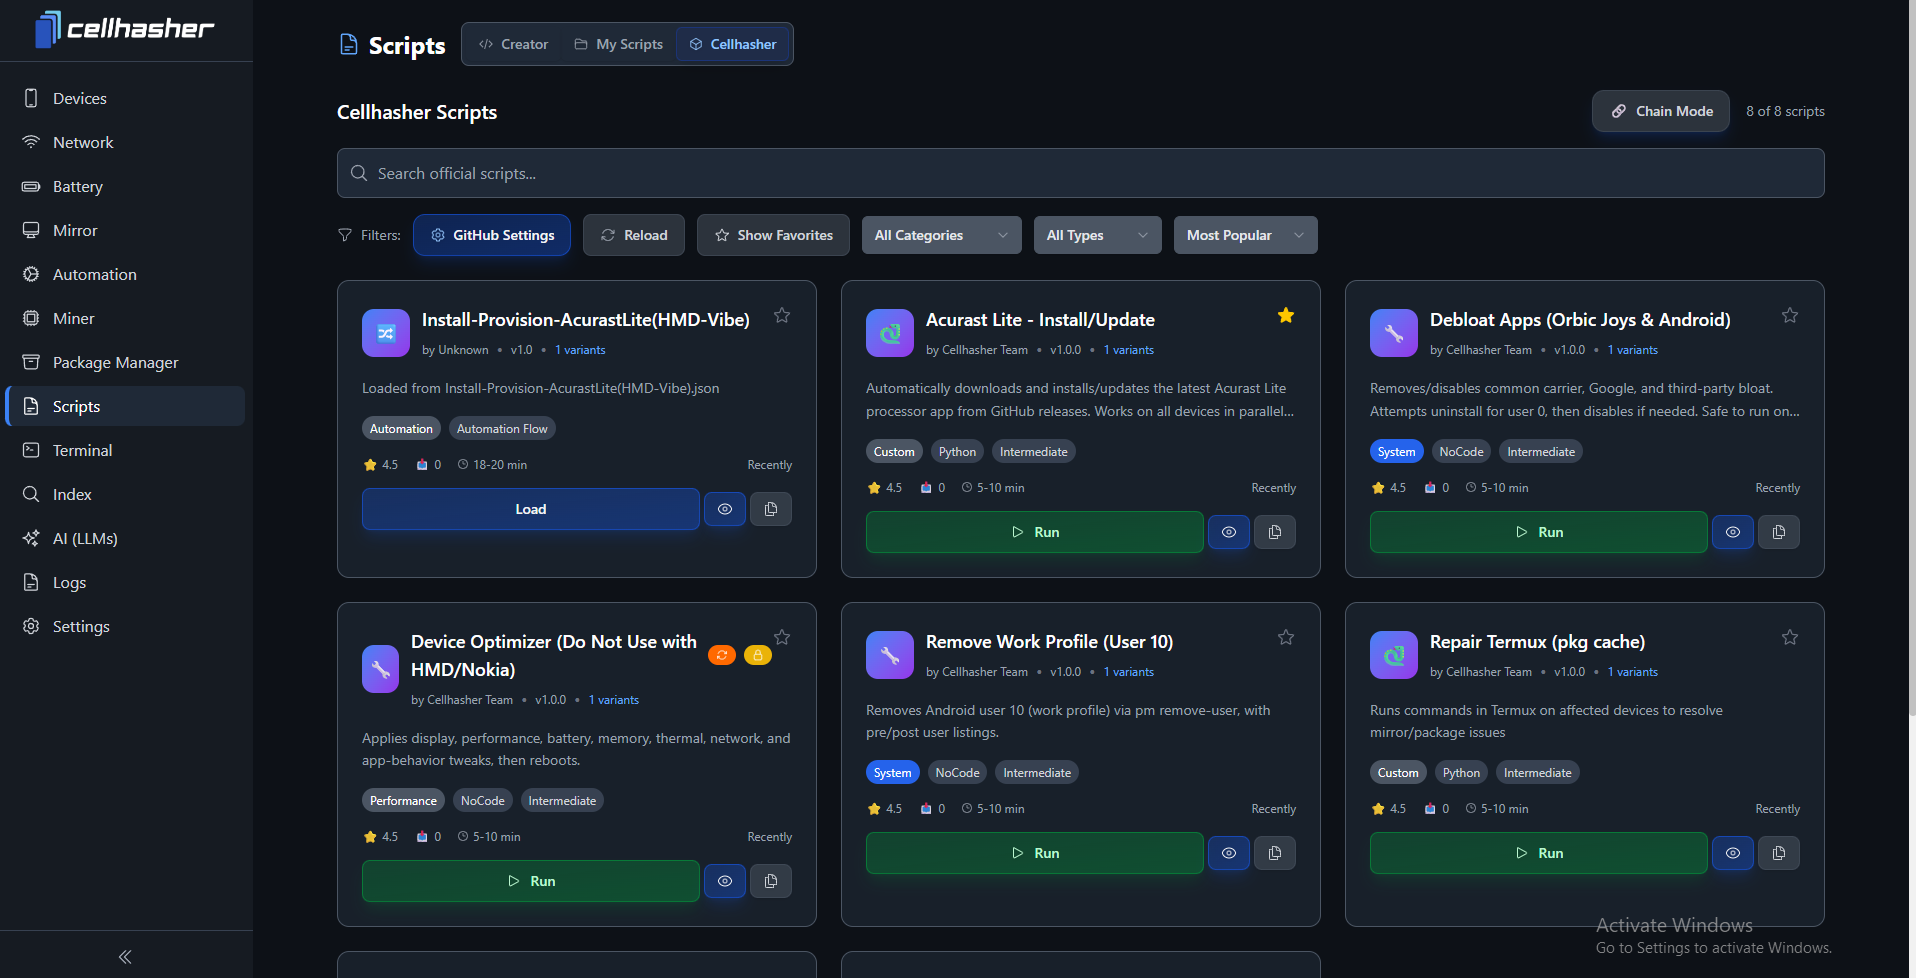
Task: Enable Chain Mode
Action: click(x=1660, y=111)
